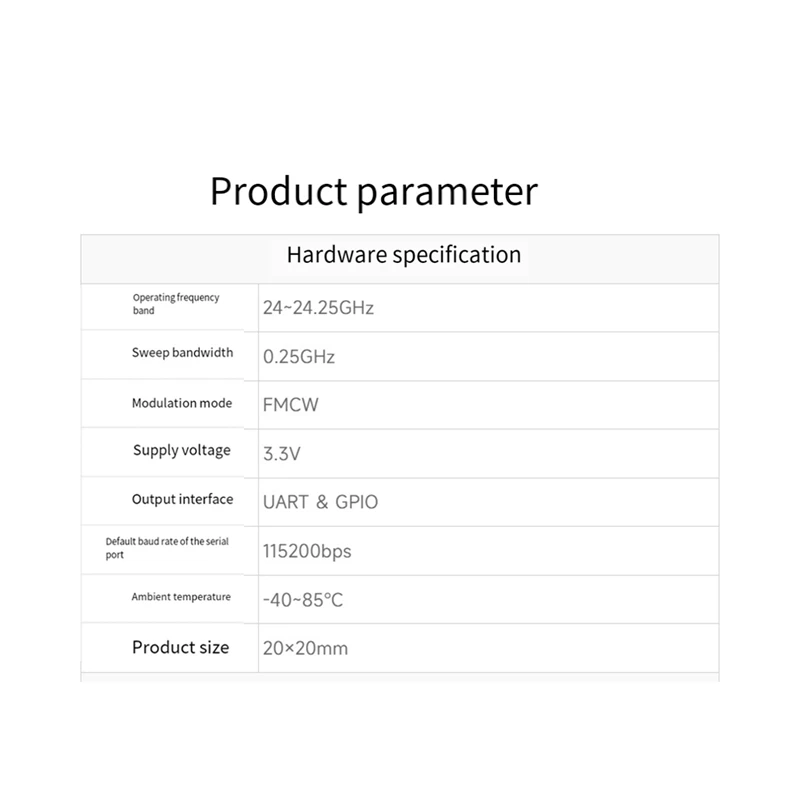Click the Output interface label

pyautogui.click(x=182, y=499)
